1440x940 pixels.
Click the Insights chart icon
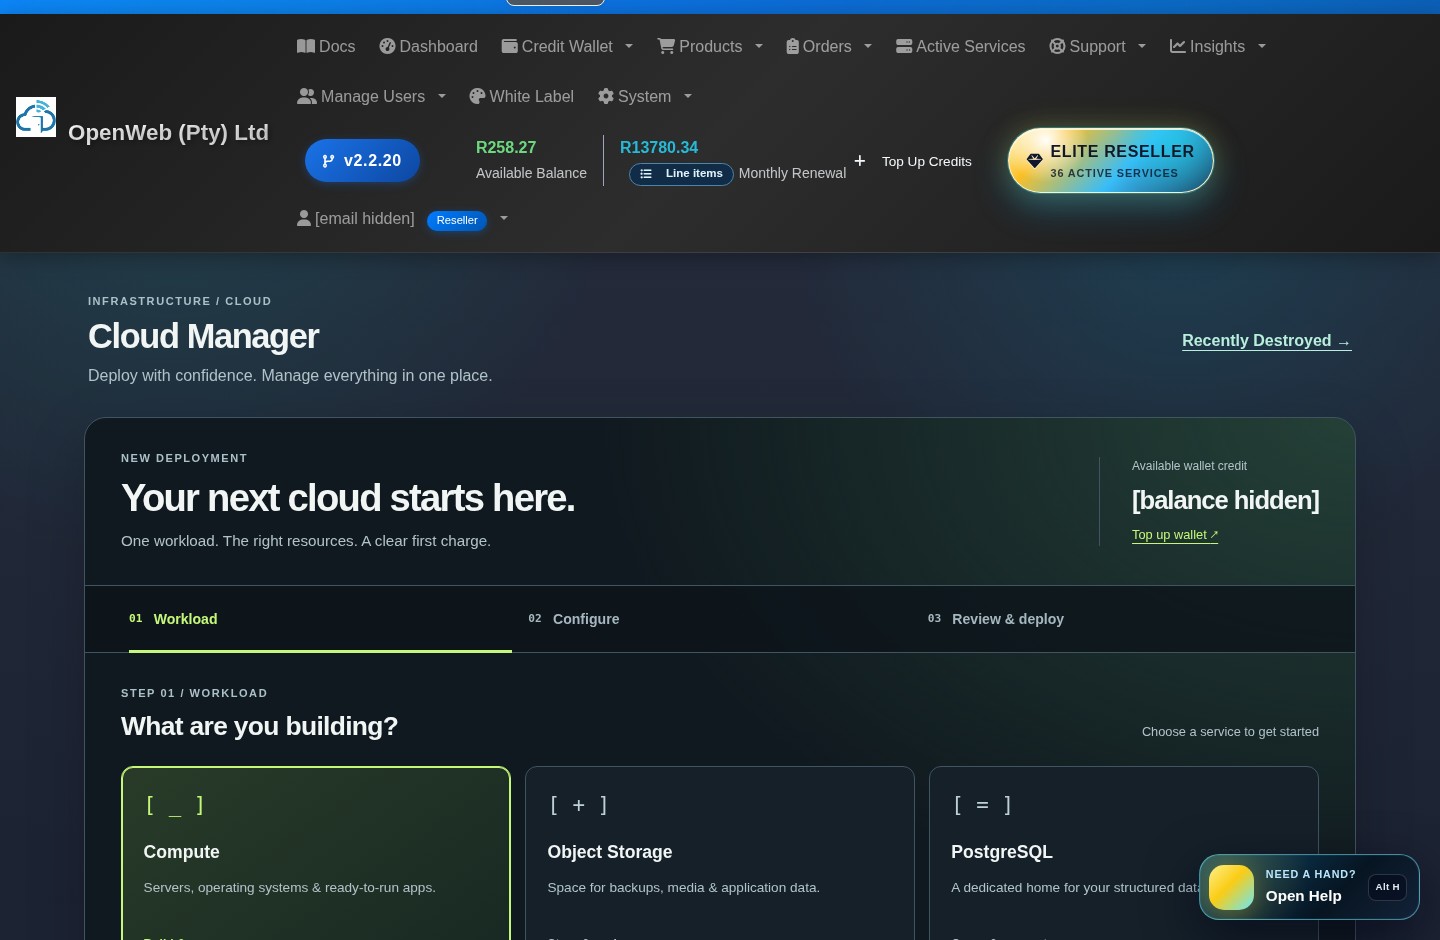click(x=1178, y=46)
